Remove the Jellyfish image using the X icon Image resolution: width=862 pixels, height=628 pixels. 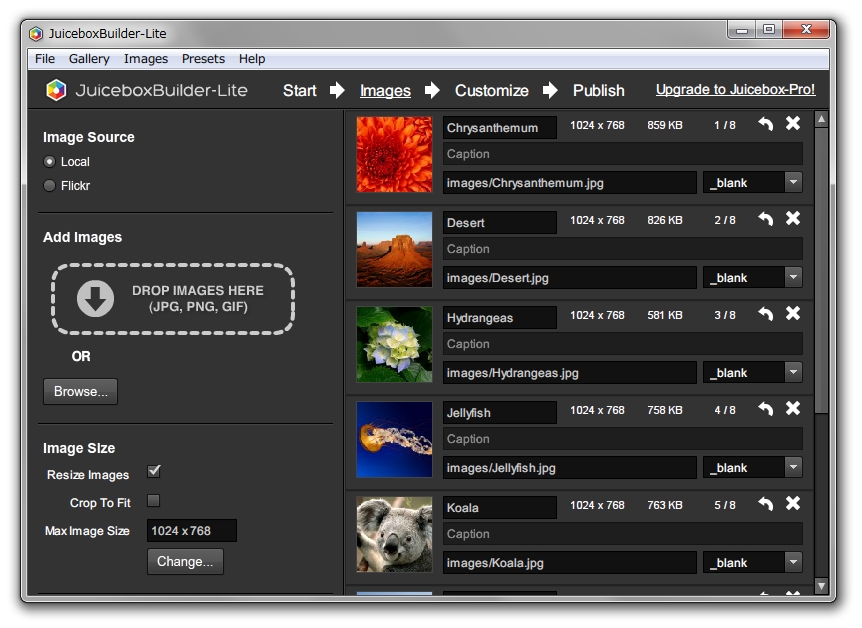795,408
